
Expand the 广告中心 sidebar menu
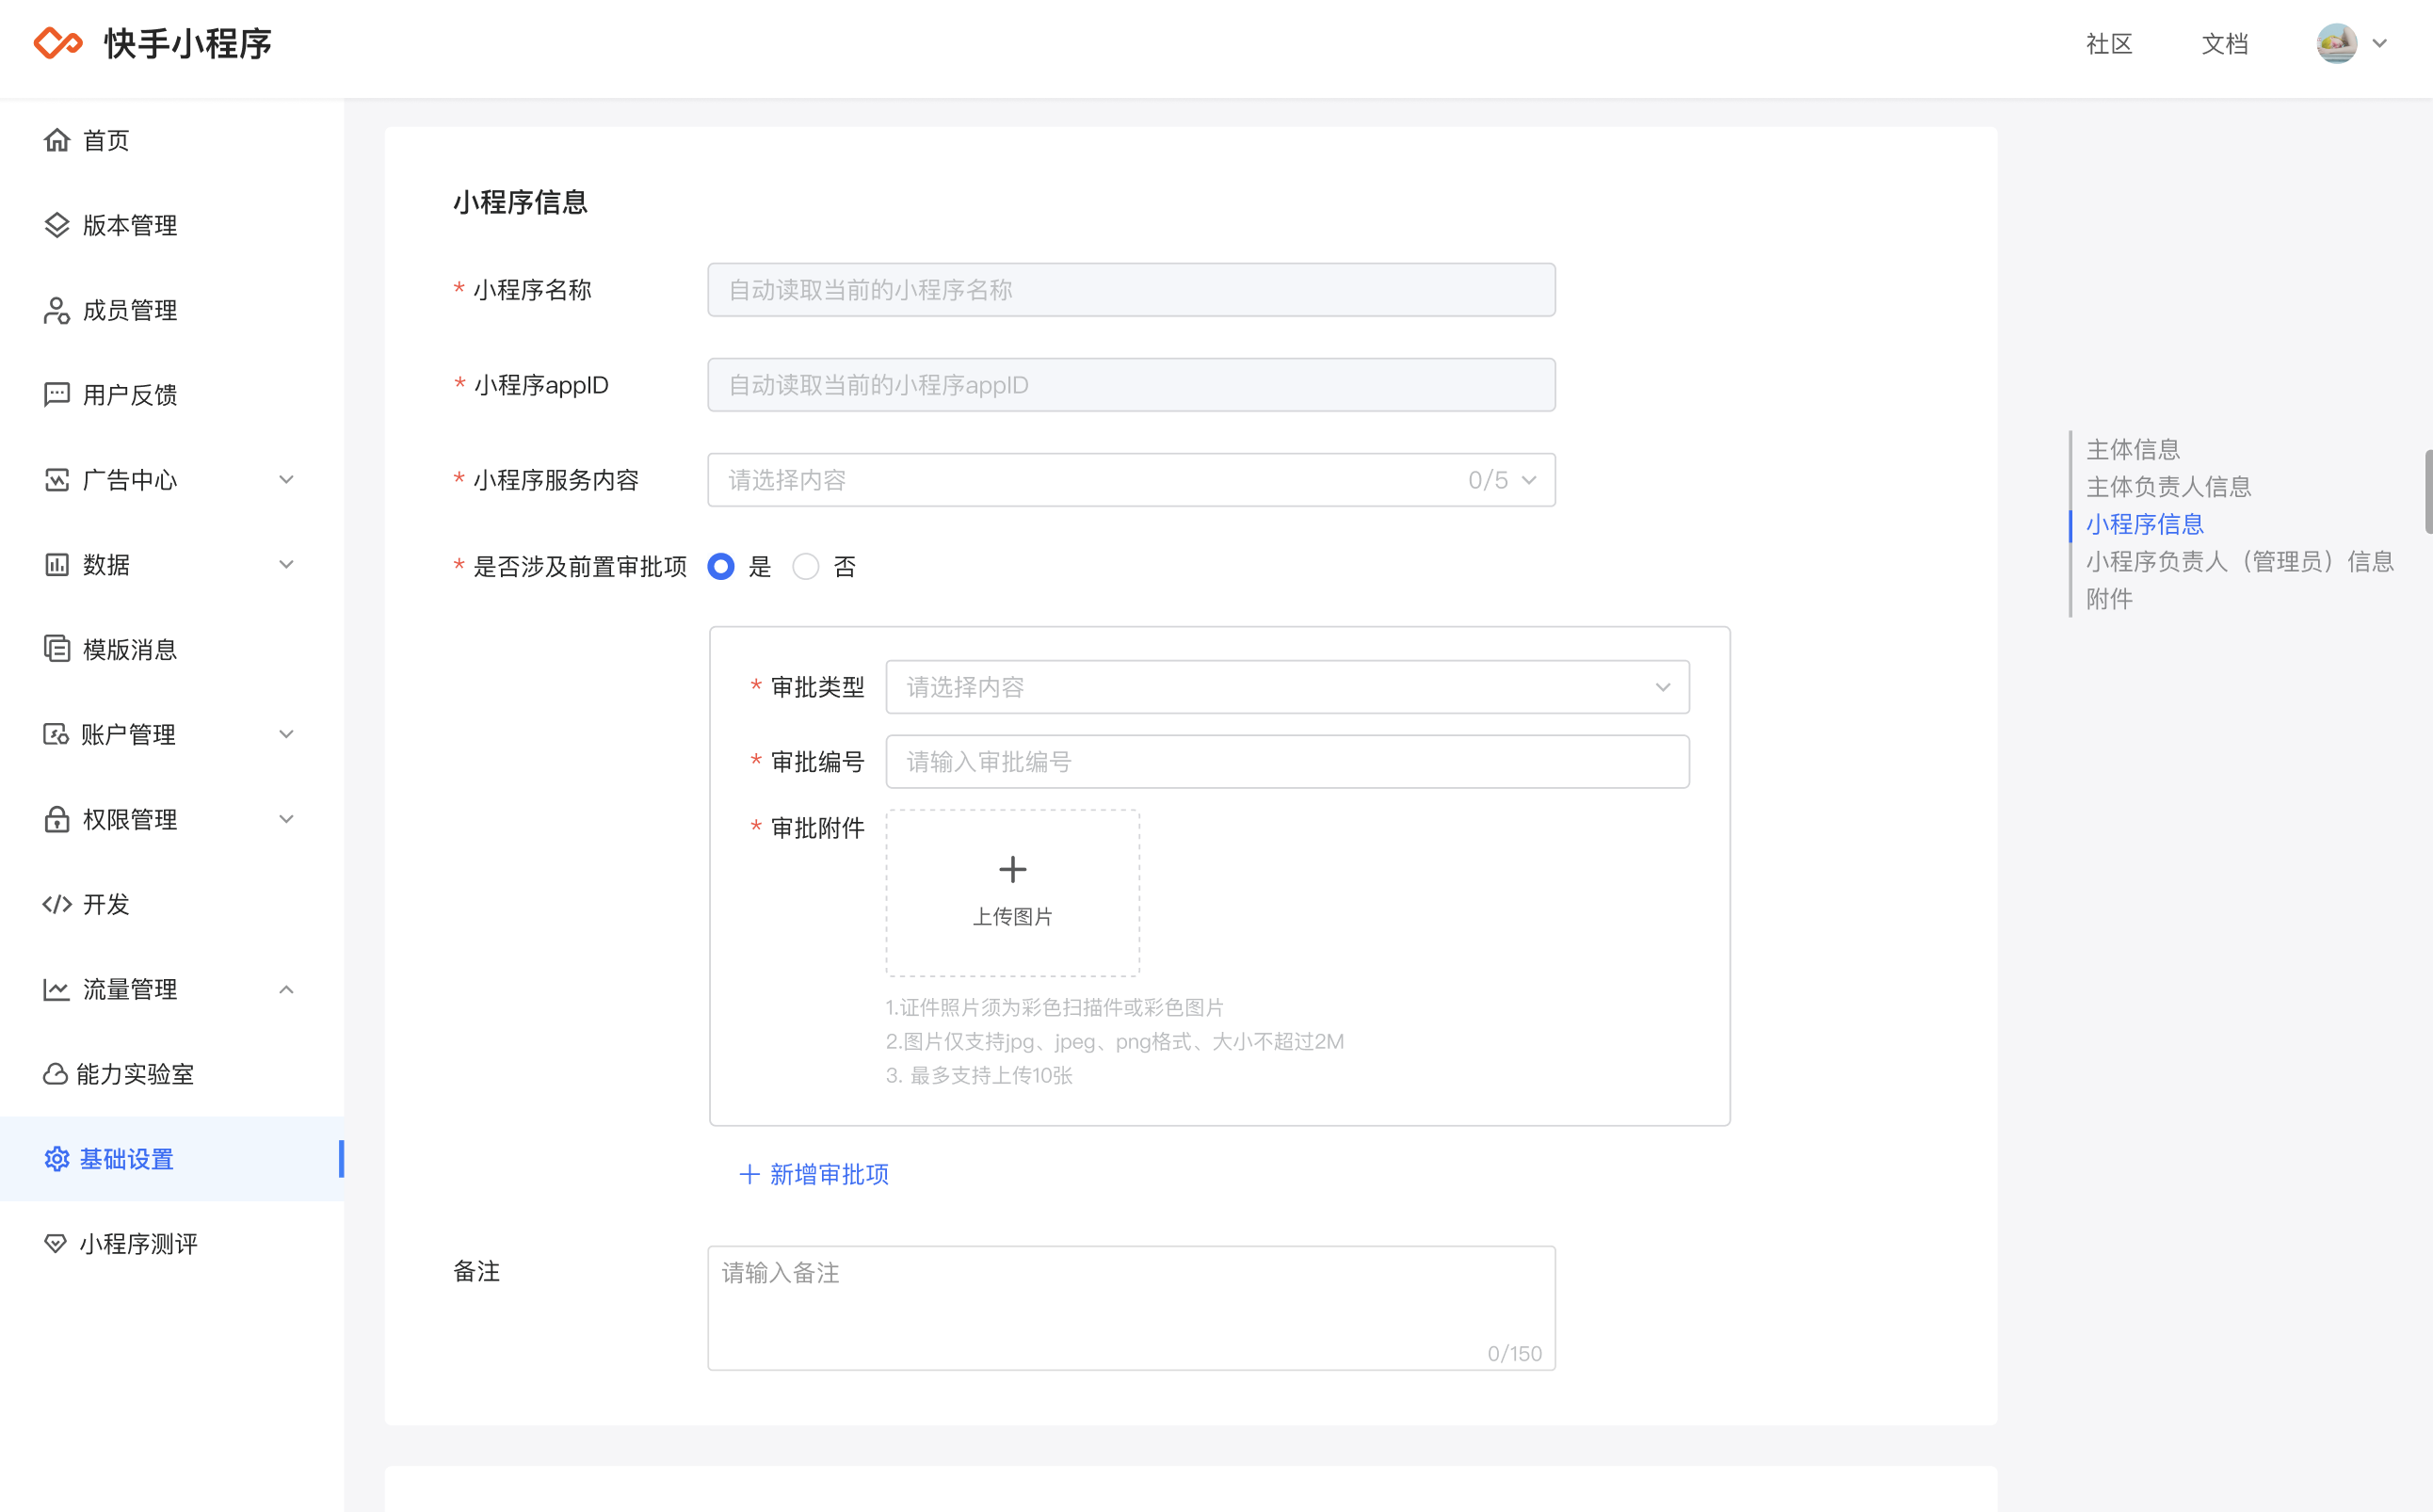[285, 480]
